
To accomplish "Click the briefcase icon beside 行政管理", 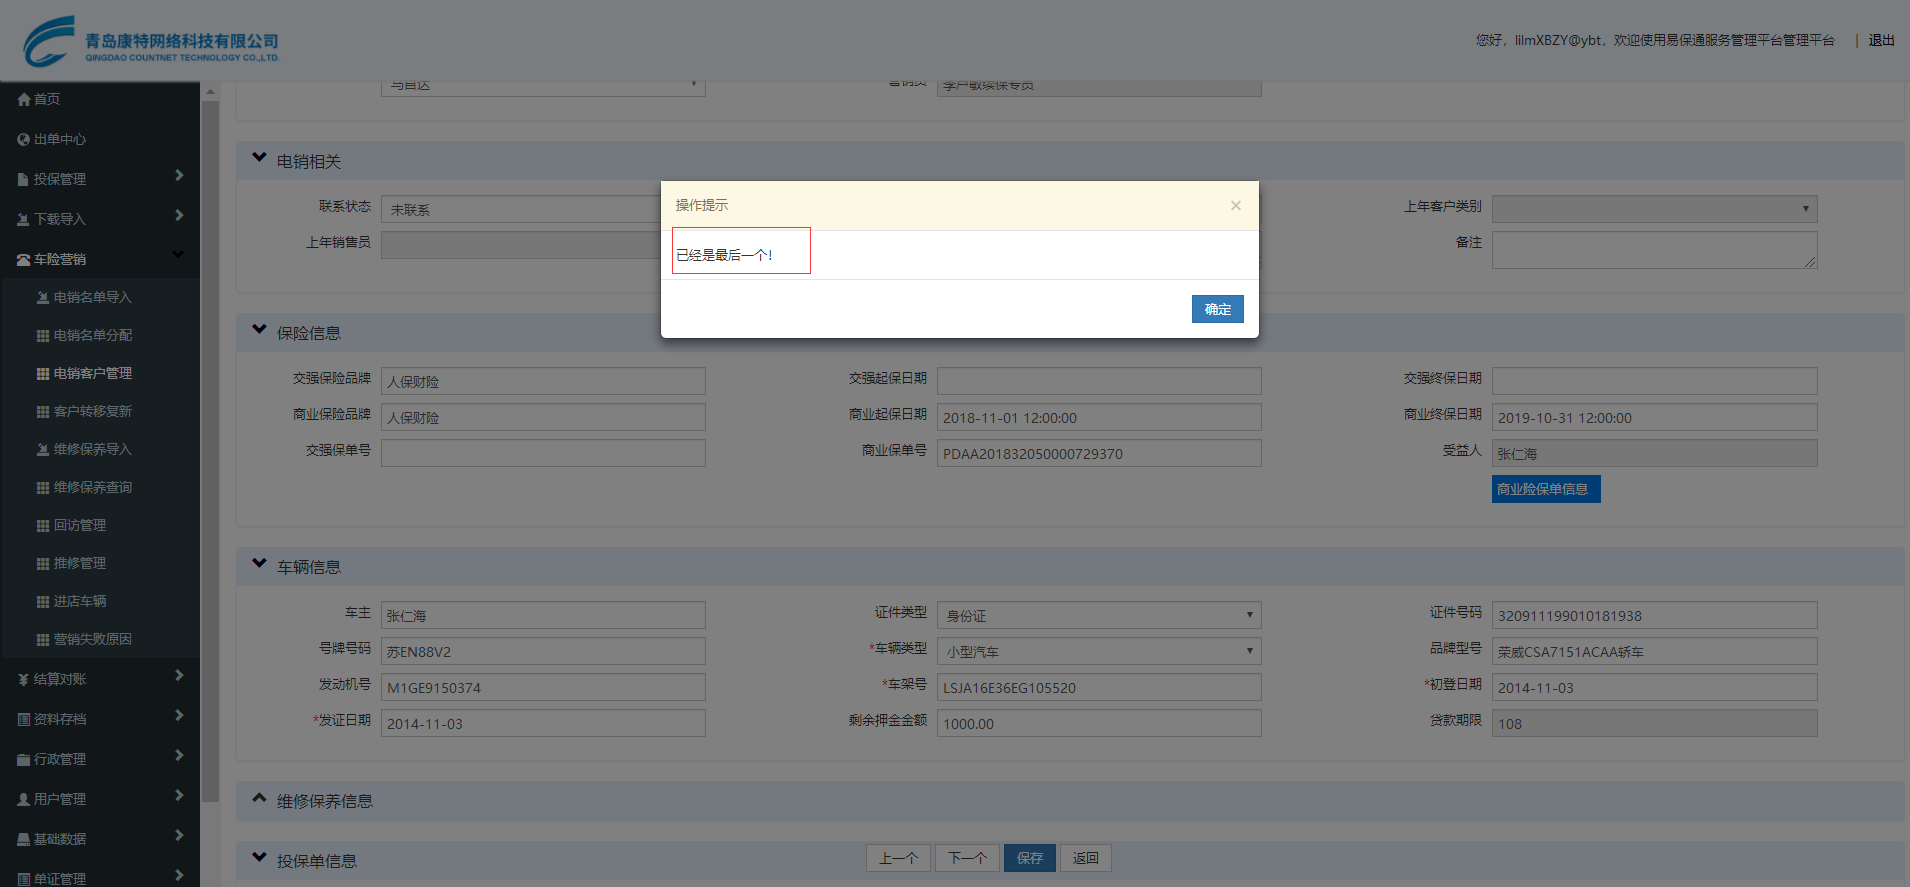I will click(23, 759).
